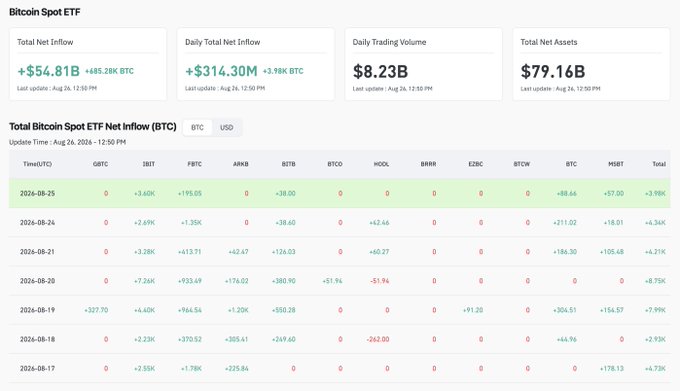Screen dimensions: 680x391
Task: Switch the net inflow table to BTC
Action: tap(197, 127)
